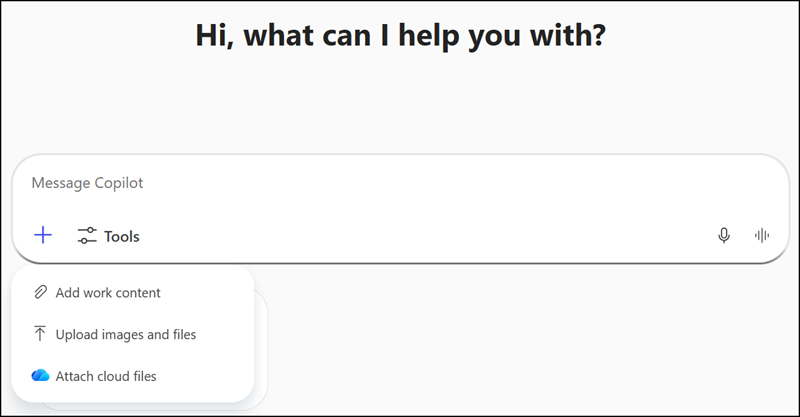The width and height of the screenshot is (800, 417).
Task: Click the upload arrow icon
Action: point(40,334)
